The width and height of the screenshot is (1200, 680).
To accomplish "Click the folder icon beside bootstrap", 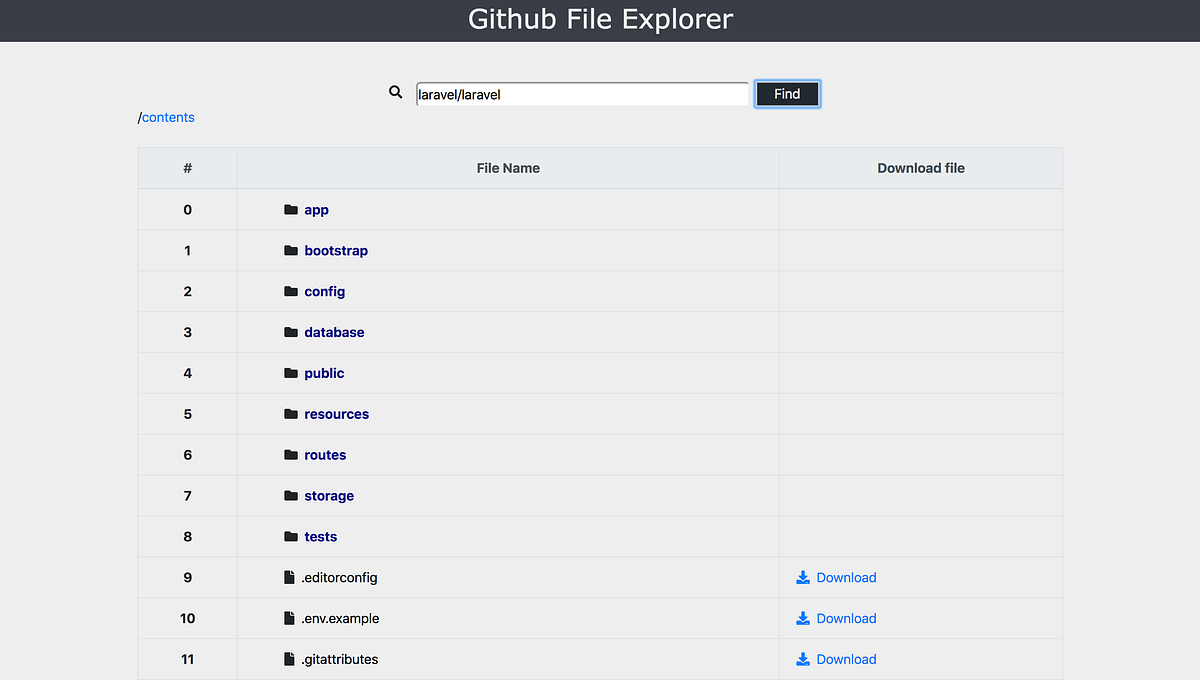I will (291, 250).
